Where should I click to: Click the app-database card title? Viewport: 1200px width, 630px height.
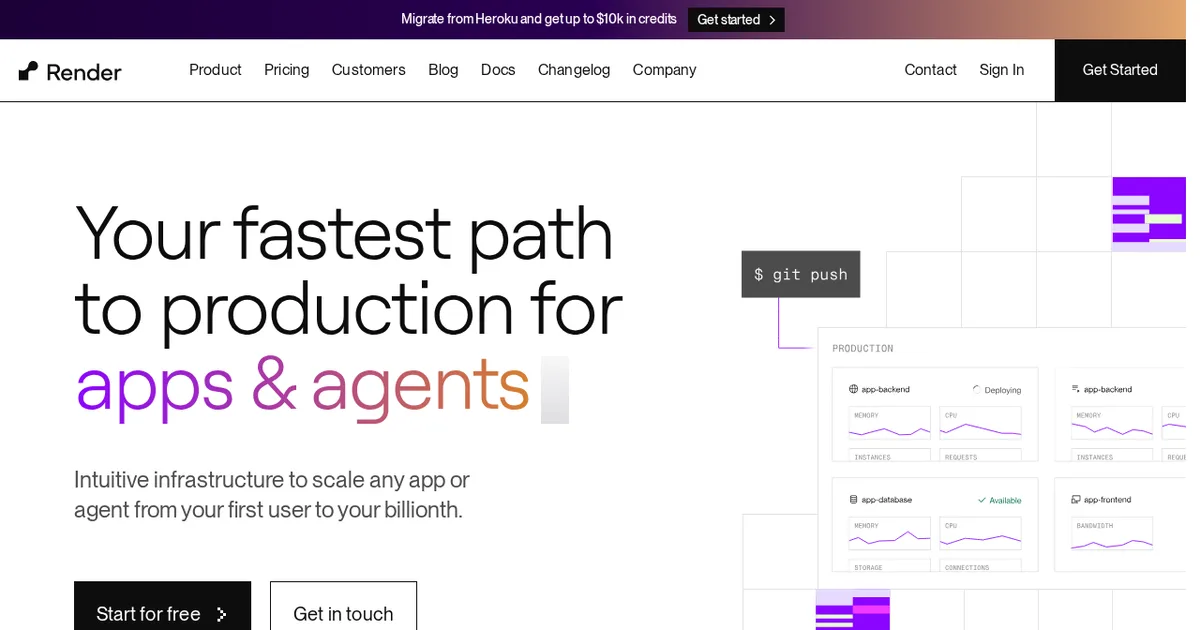[x=887, y=499]
